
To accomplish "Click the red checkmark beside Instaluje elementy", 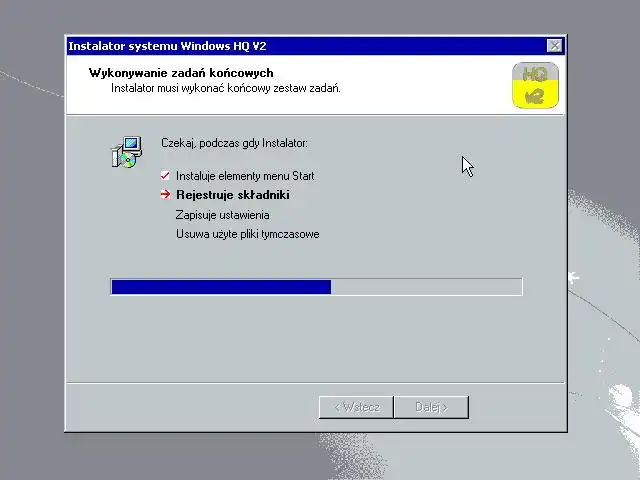I will (x=165, y=176).
